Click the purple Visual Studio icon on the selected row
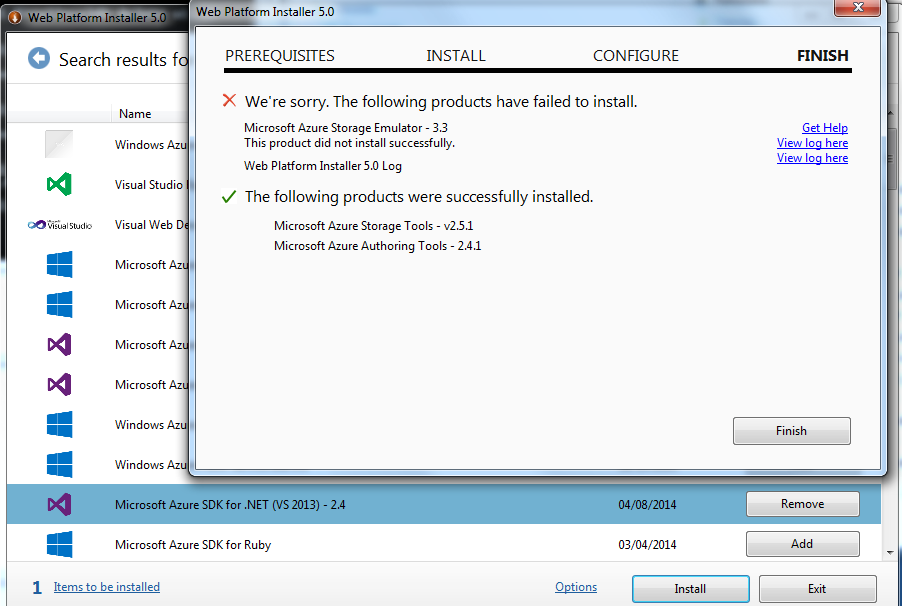Image resolution: width=902 pixels, height=606 pixels. coord(57,504)
